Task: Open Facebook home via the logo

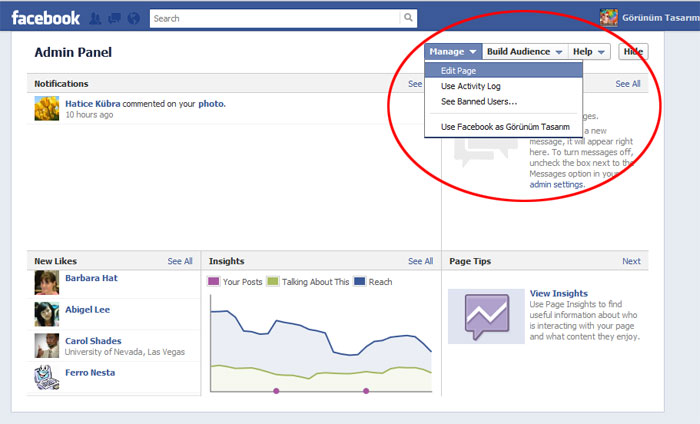Action: click(46, 18)
